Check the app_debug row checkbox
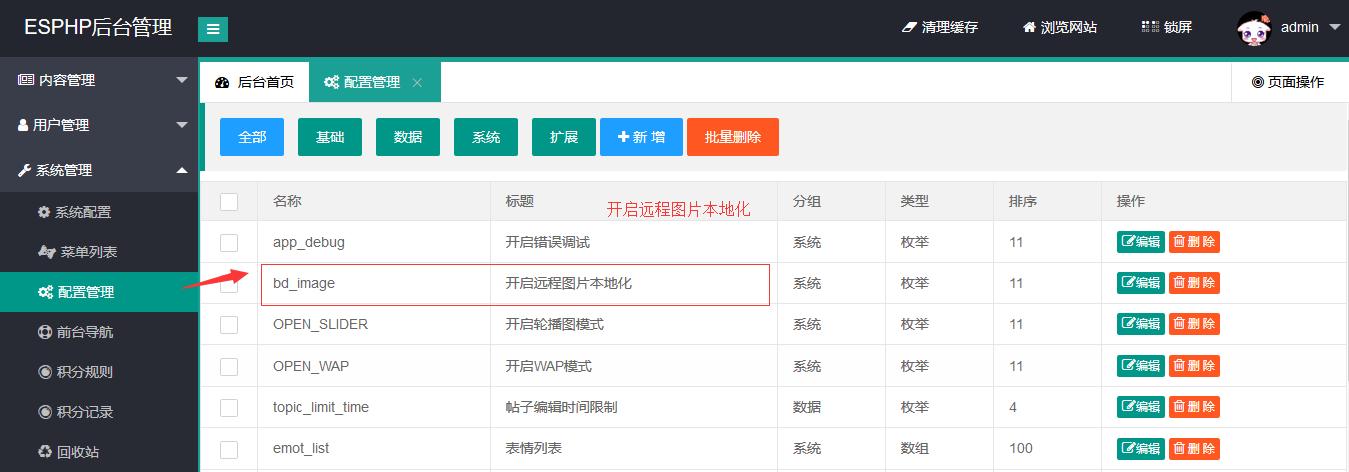Screen dimensions: 1349x472 point(229,242)
